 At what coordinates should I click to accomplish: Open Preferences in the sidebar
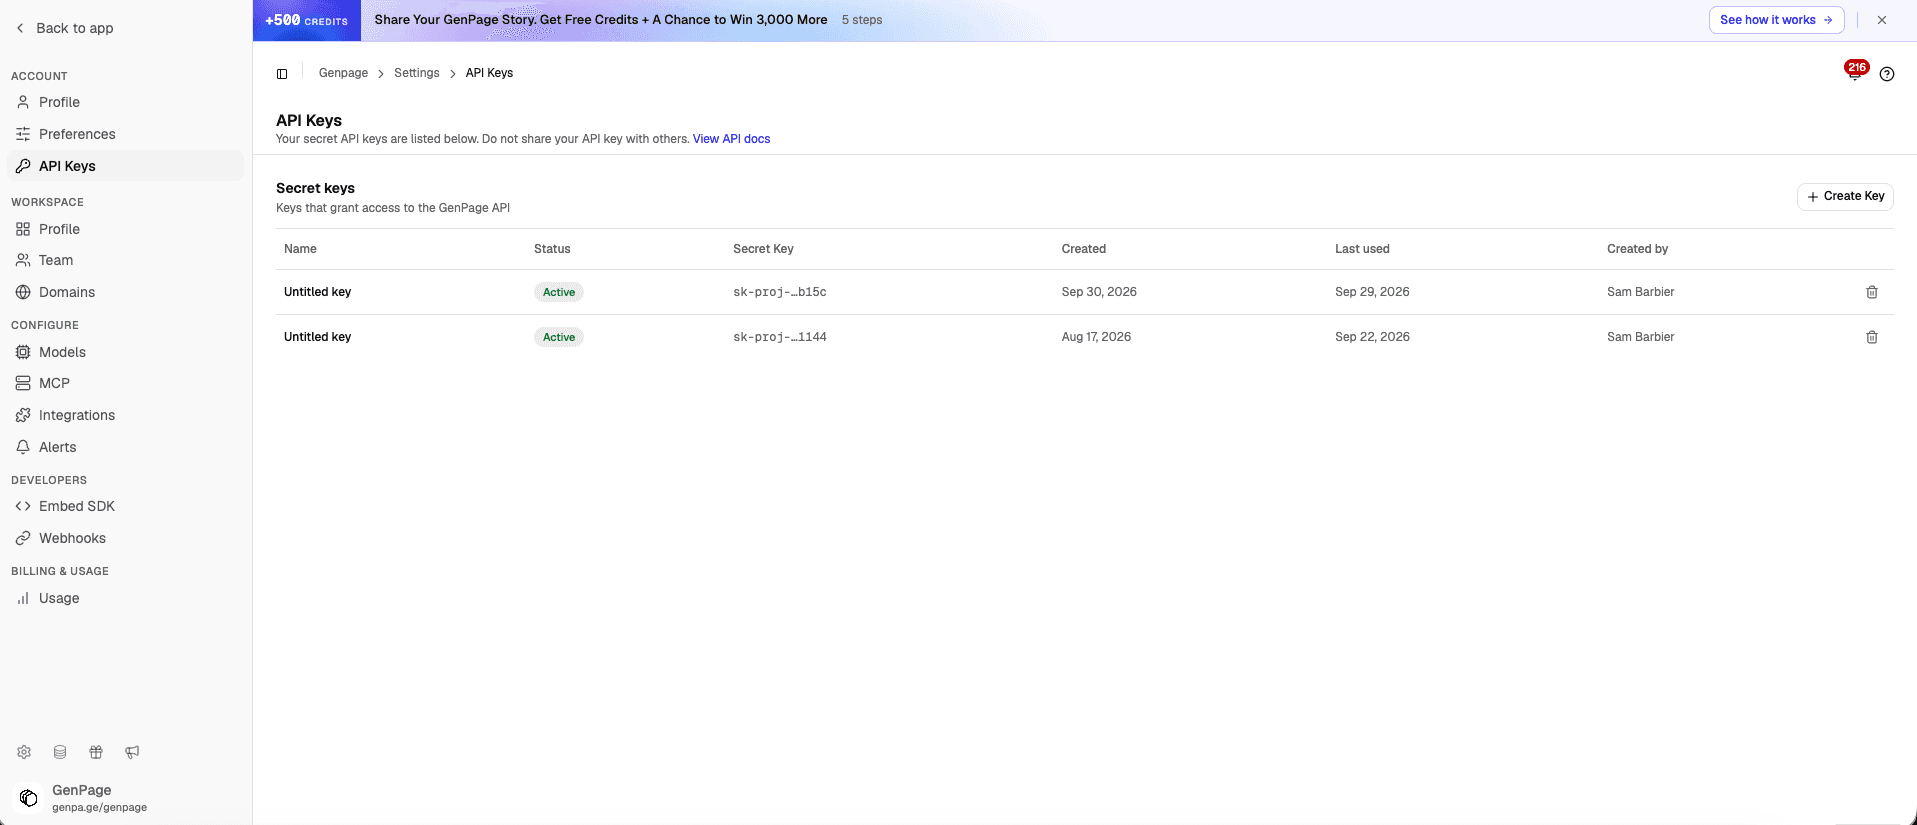coord(125,134)
